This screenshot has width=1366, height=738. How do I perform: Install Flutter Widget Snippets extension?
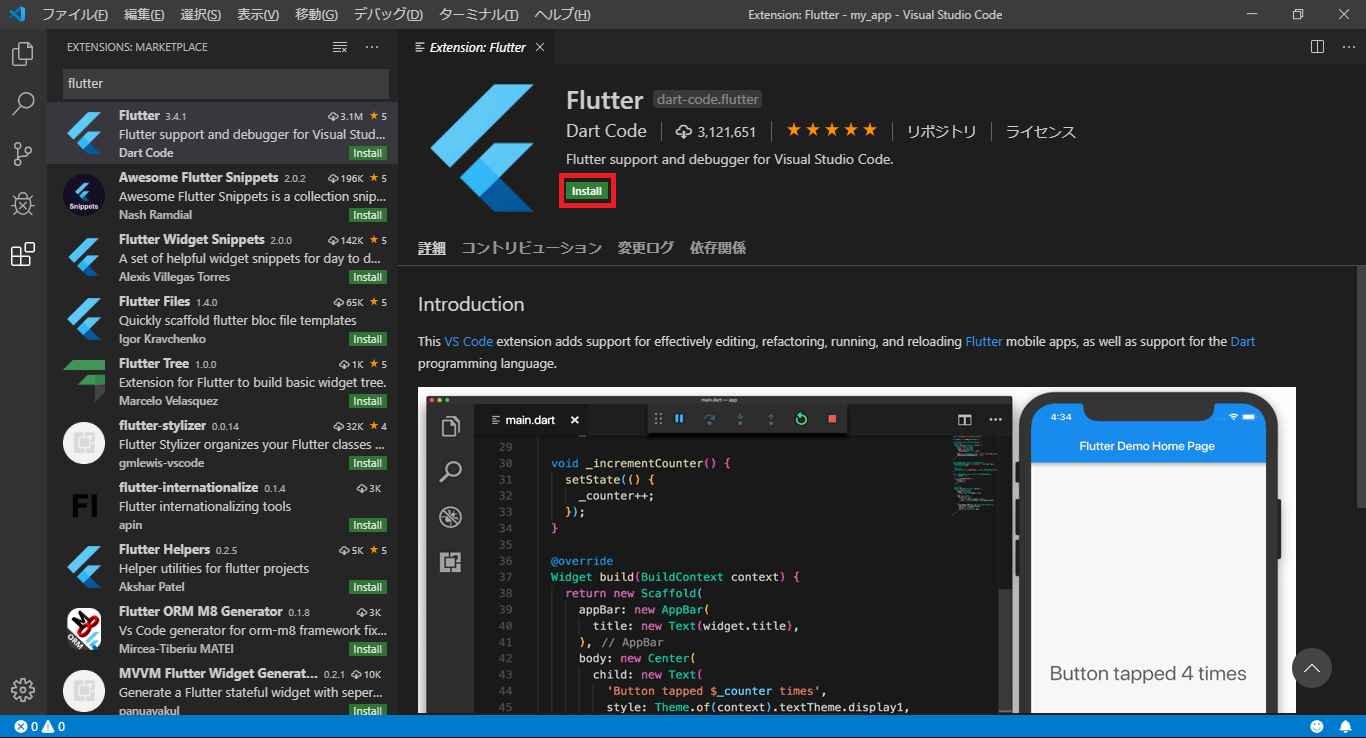tap(368, 277)
